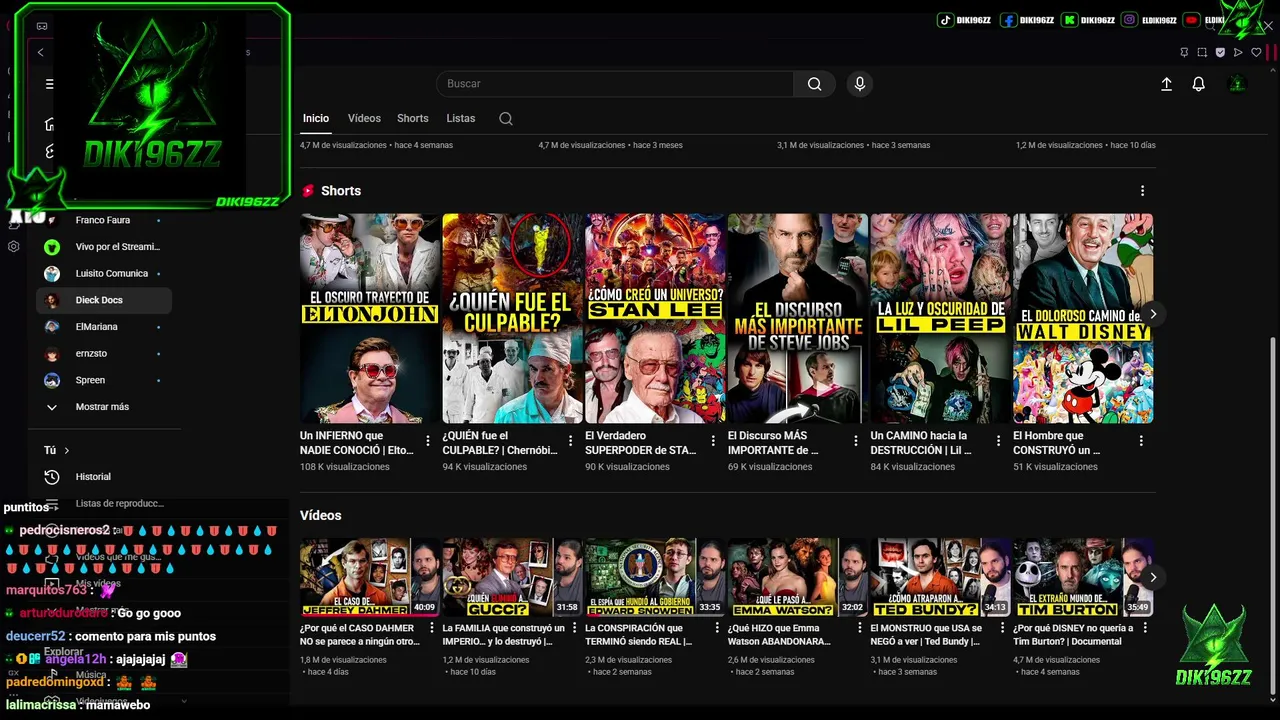Open options for the Walt Disney short
The height and width of the screenshot is (720, 1280).
coord(1141,441)
